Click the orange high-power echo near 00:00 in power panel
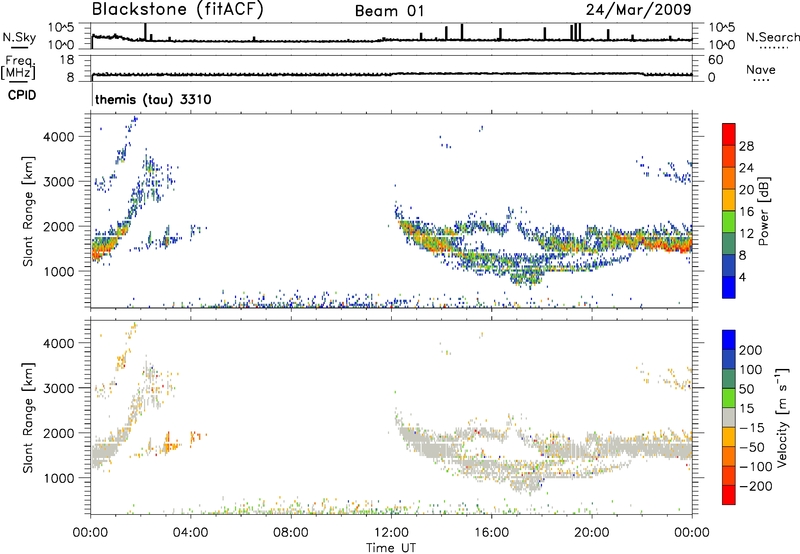Image resolution: width=800 pixels, height=554 pixels. pos(102,248)
